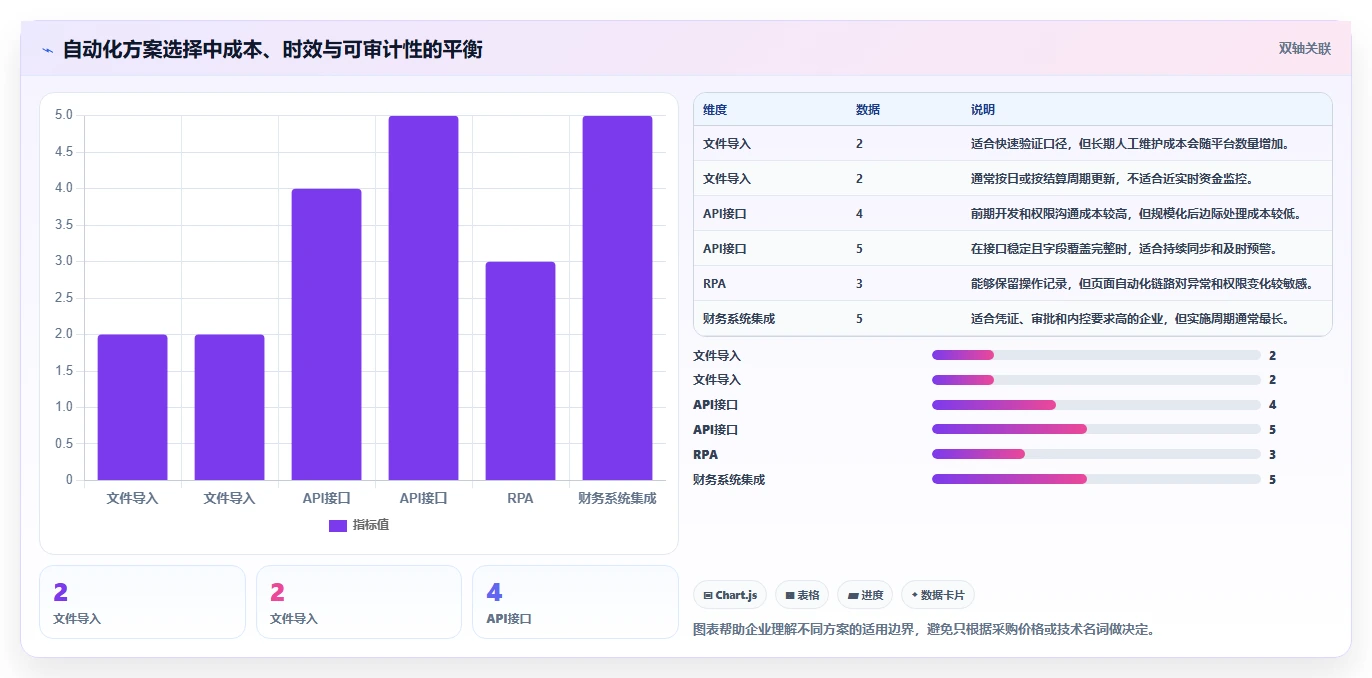Click the 5.0 label on the y-axis
The image size is (1372, 678).
[64, 115]
